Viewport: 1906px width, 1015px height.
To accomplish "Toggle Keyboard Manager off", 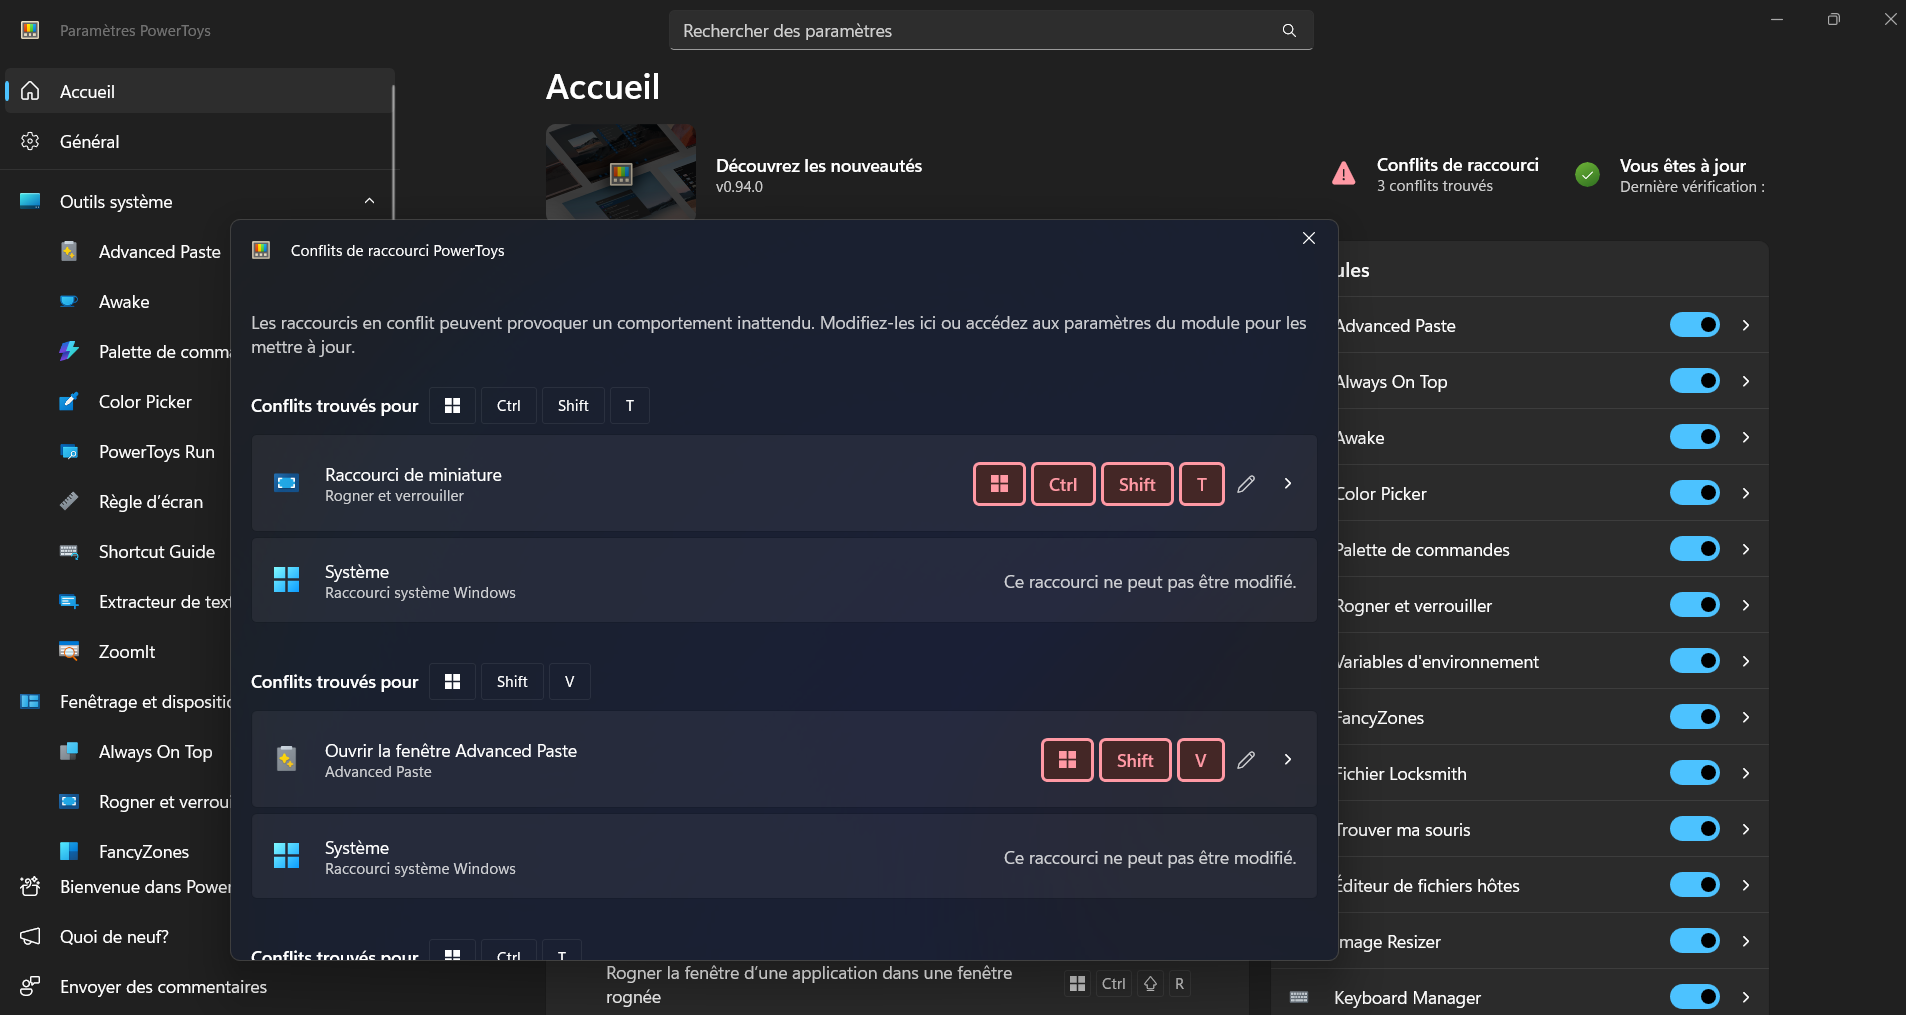I will pos(1694,997).
